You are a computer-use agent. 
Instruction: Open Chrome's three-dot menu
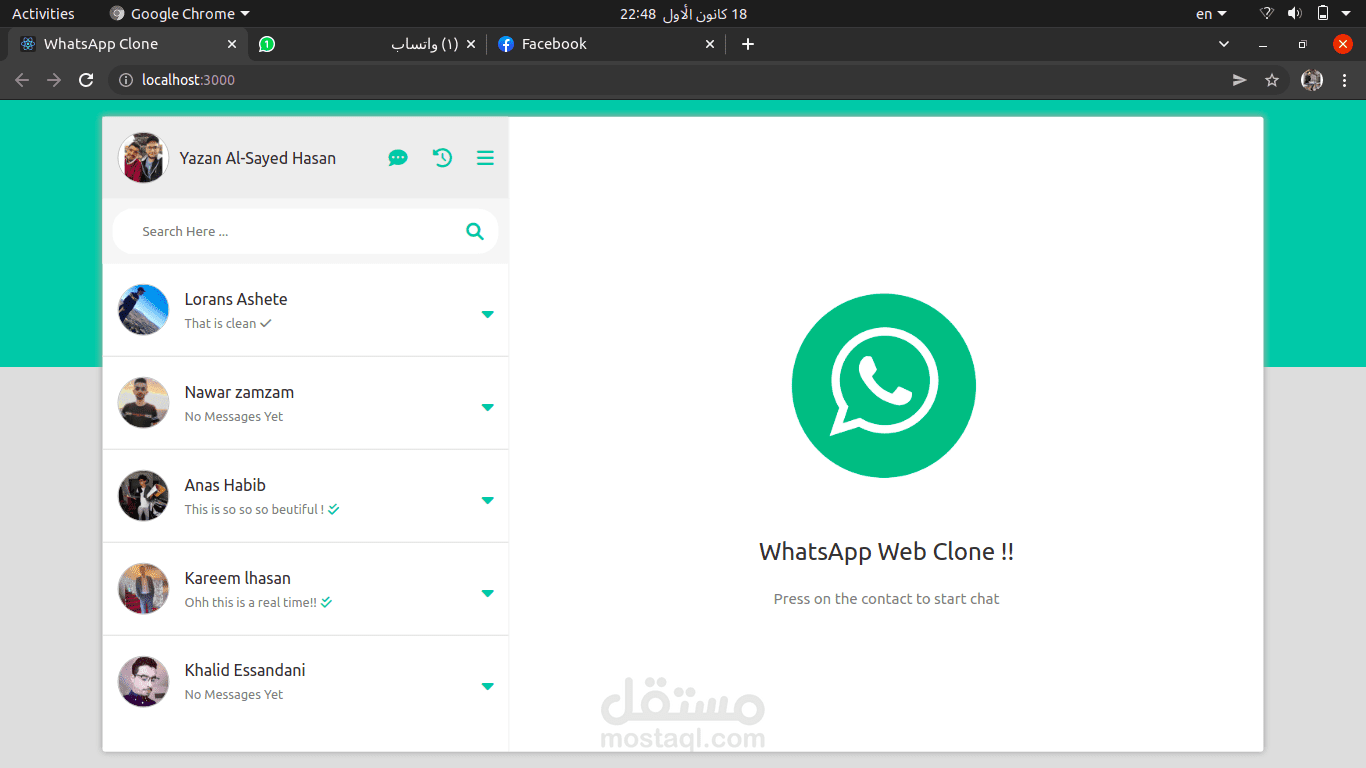(1345, 79)
